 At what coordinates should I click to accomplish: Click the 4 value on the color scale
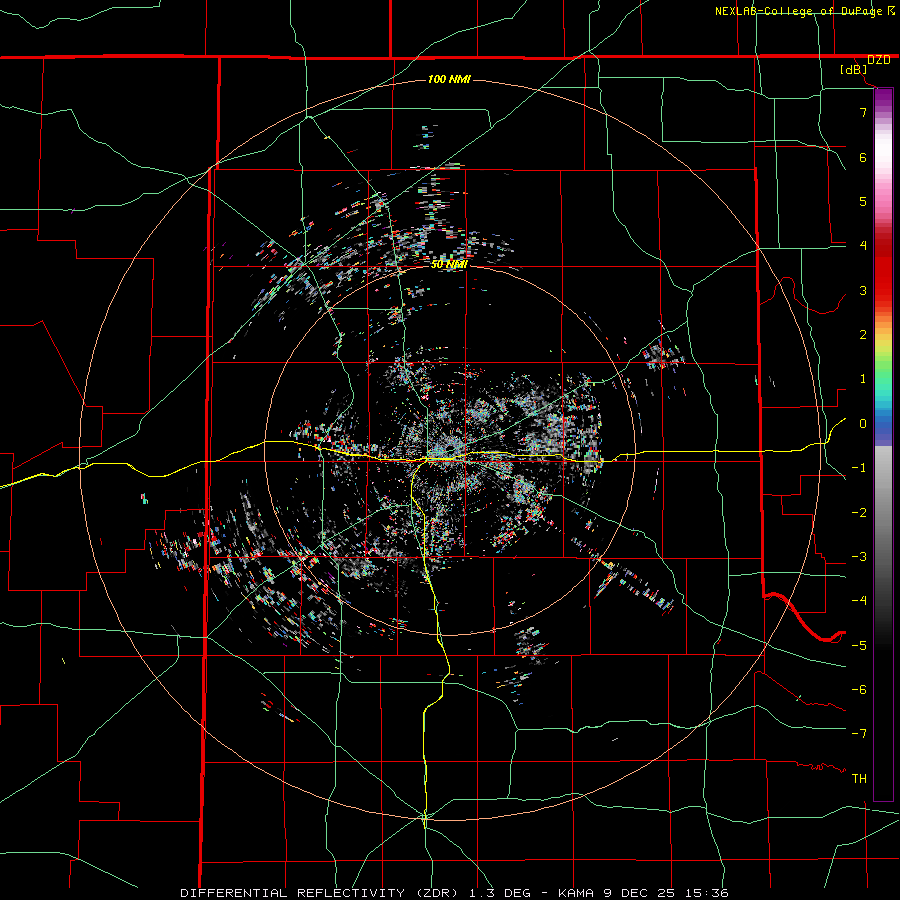click(863, 246)
